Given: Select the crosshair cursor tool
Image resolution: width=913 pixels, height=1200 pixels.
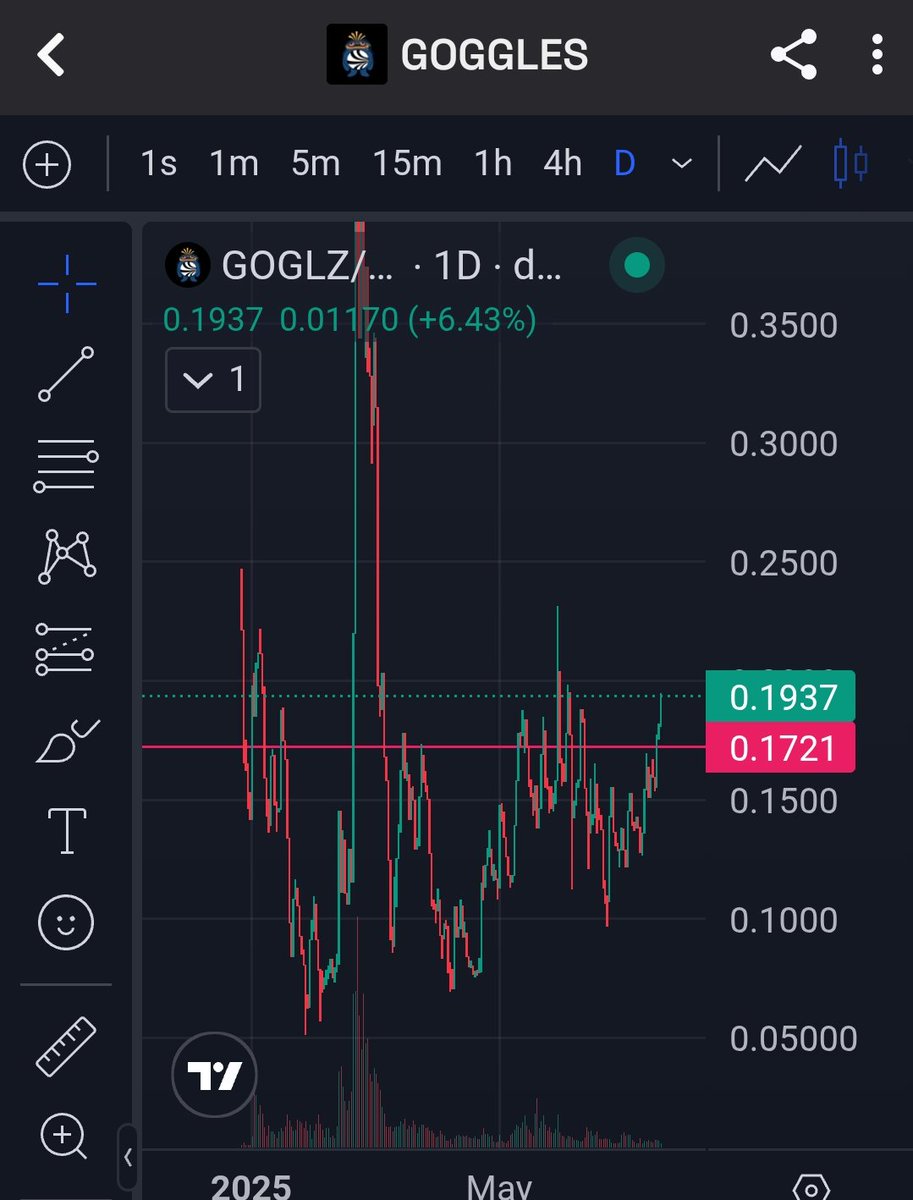Looking at the screenshot, I should point(67,284).
